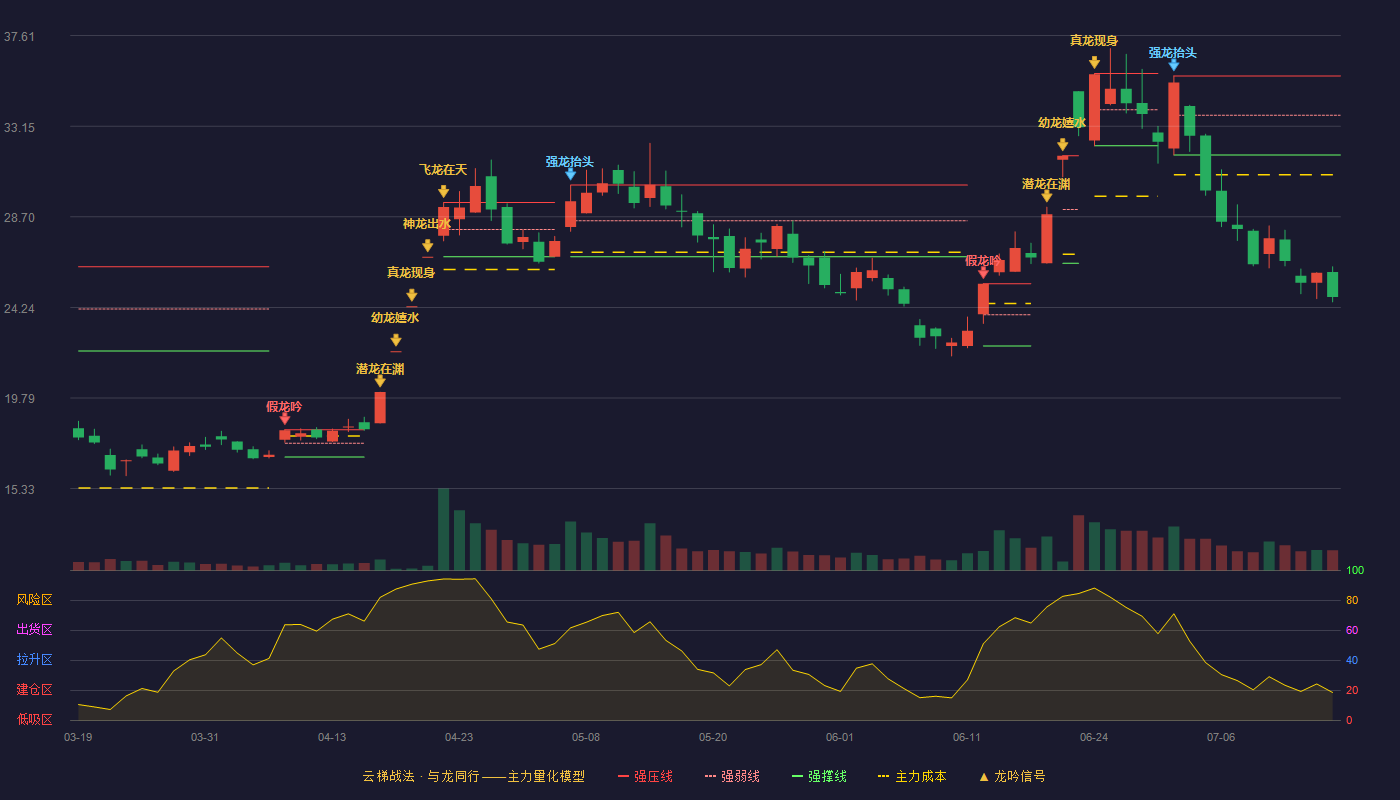Click the 神龙出水 signal arrow marker
Screen dimensions: 1400x800
tap(427, 245)
